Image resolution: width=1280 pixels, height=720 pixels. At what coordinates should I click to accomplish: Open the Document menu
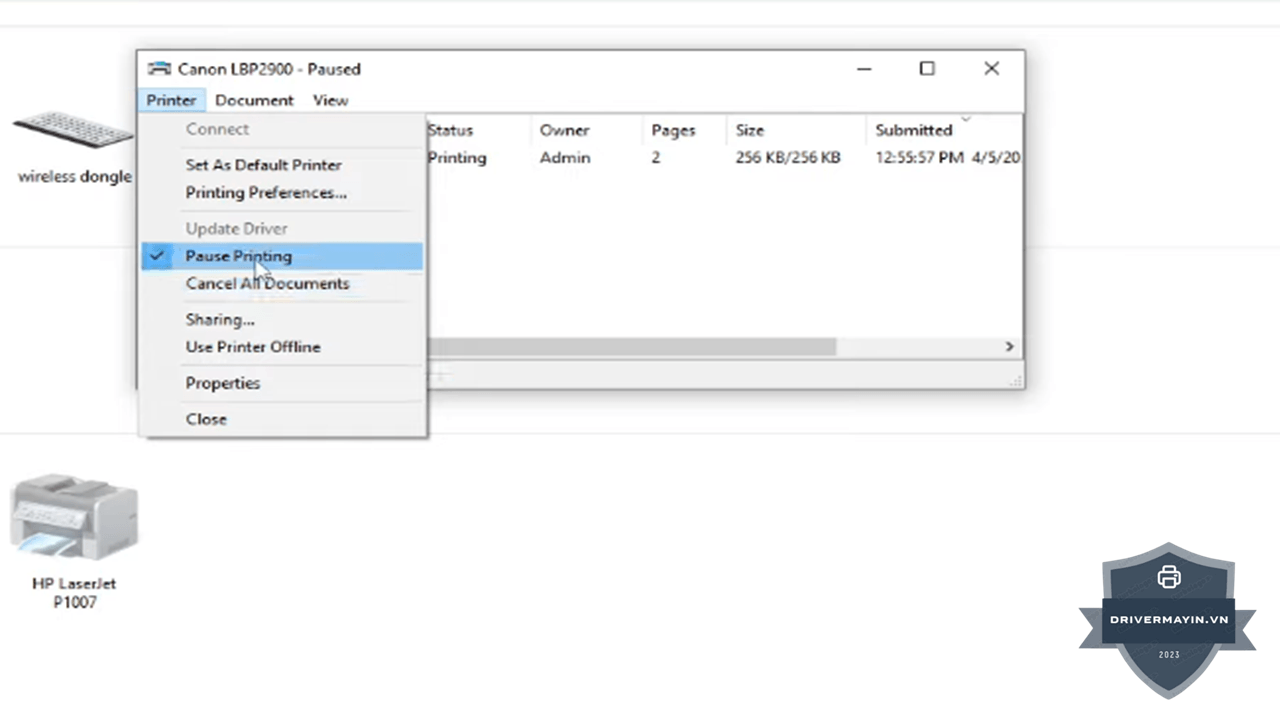pyautogui.click(x=254, y=100)
